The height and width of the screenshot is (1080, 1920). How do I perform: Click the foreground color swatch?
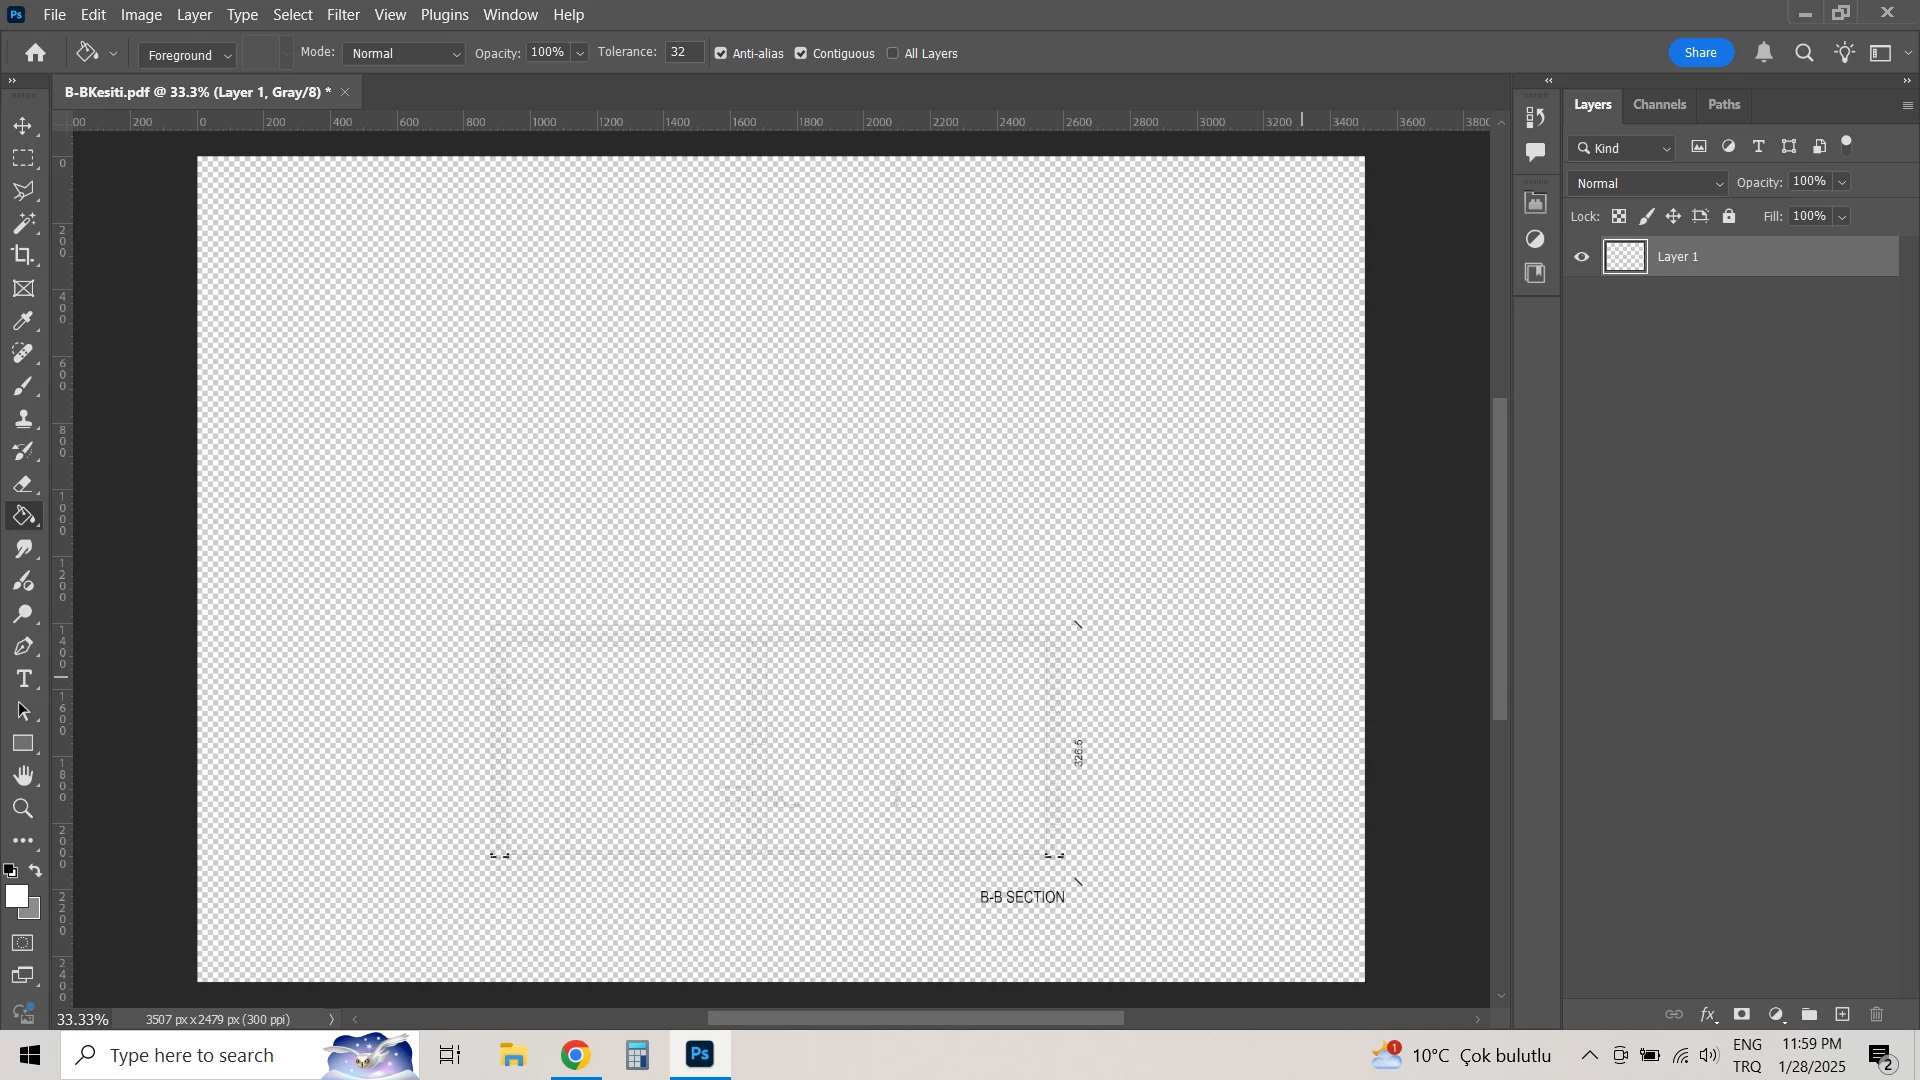15,896
